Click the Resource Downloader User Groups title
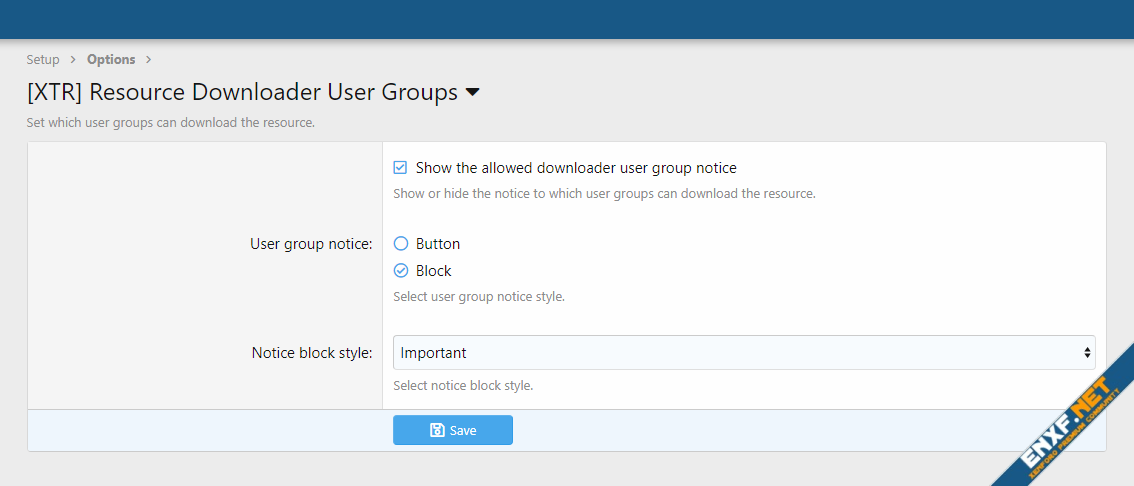 click(x=242, y=93)
